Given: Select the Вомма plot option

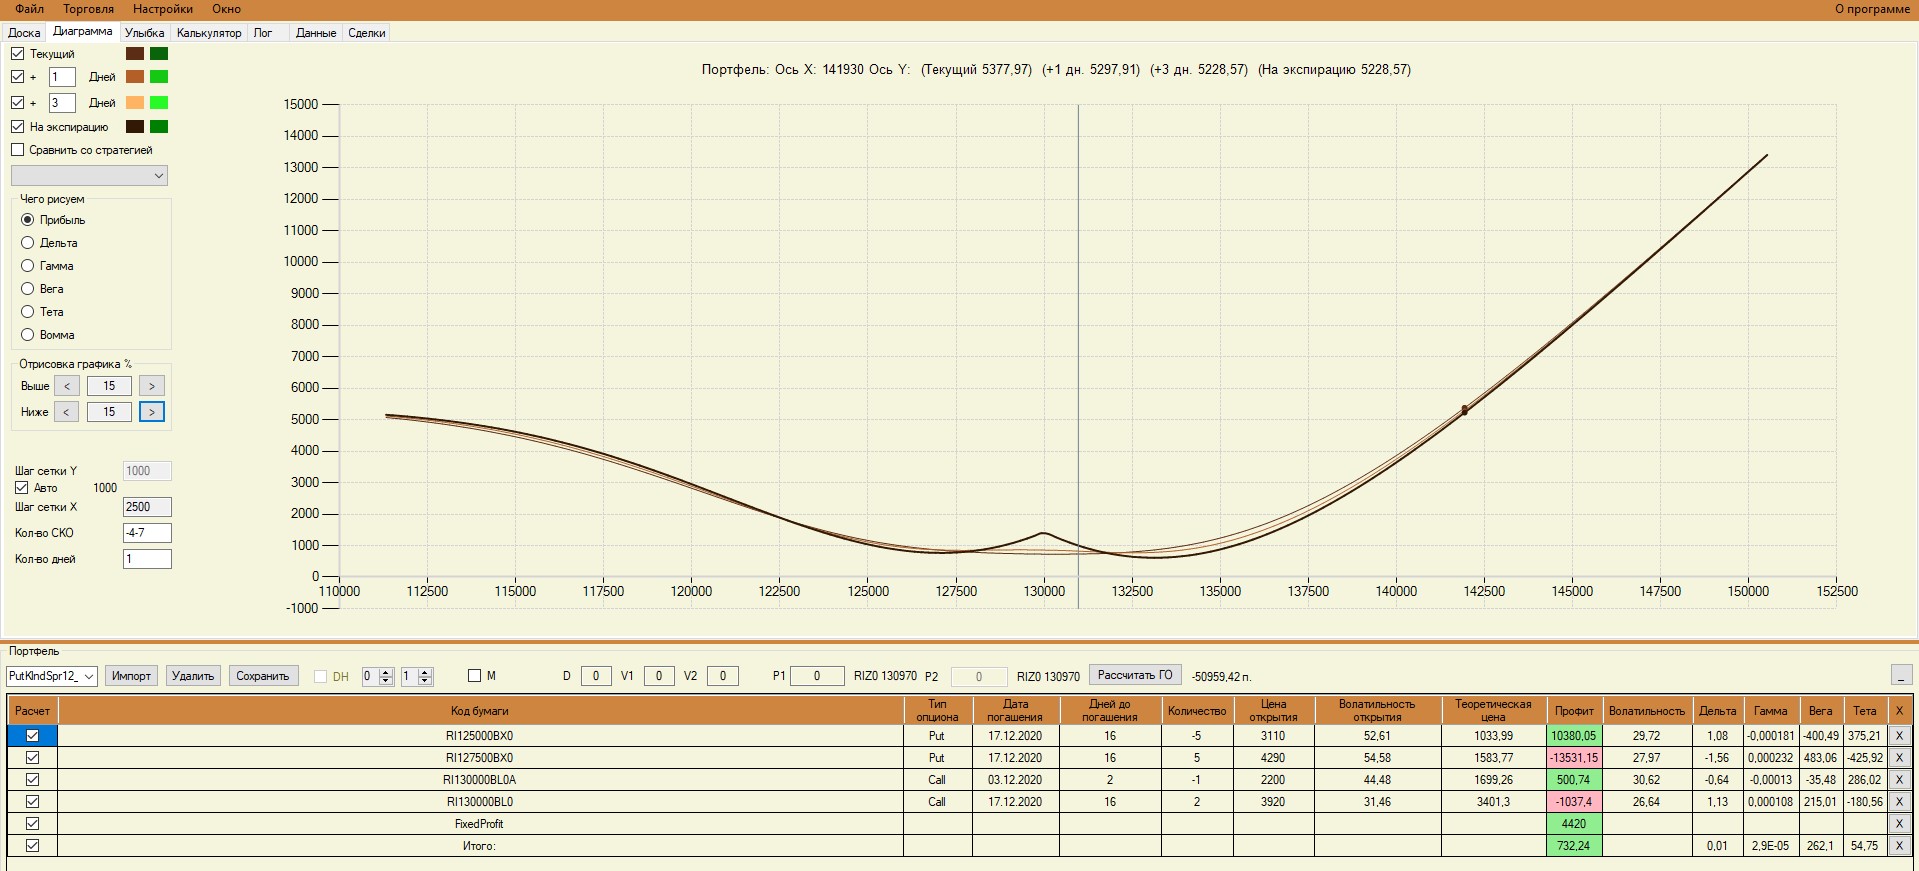Looking at the screenshot, I should point(28,335).
